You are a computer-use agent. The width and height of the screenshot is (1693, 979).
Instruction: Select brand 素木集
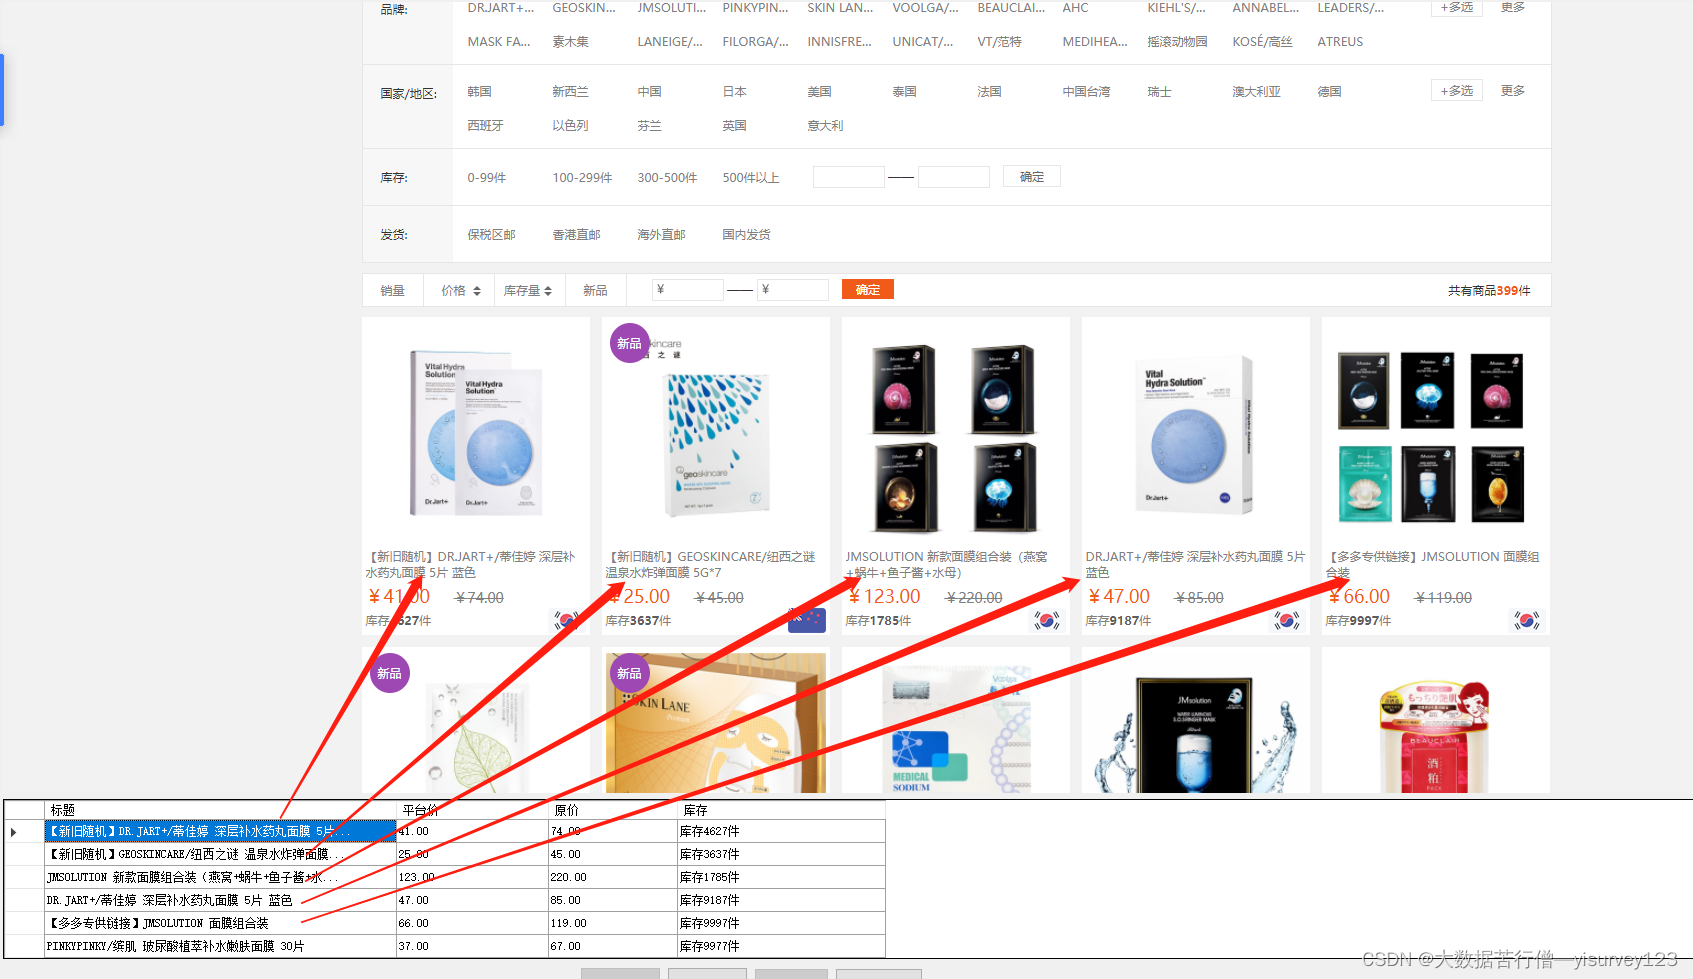[x=571, y=42]
